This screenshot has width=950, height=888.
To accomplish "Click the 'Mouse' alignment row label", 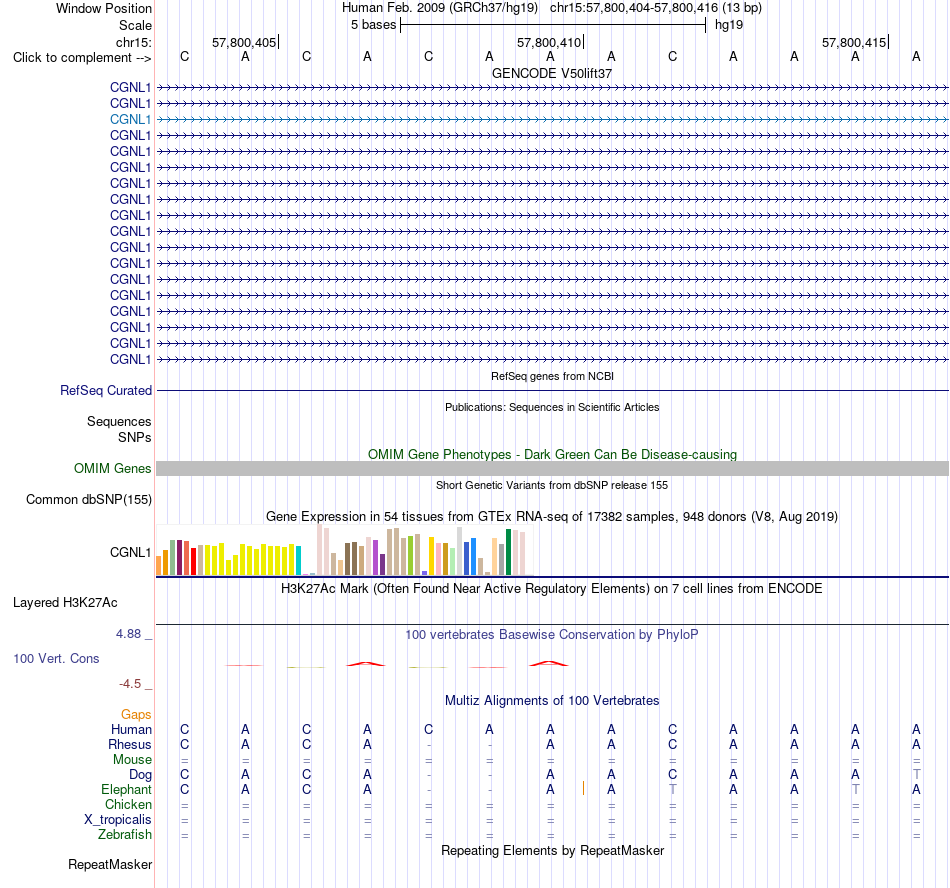I will coord(132,760).
